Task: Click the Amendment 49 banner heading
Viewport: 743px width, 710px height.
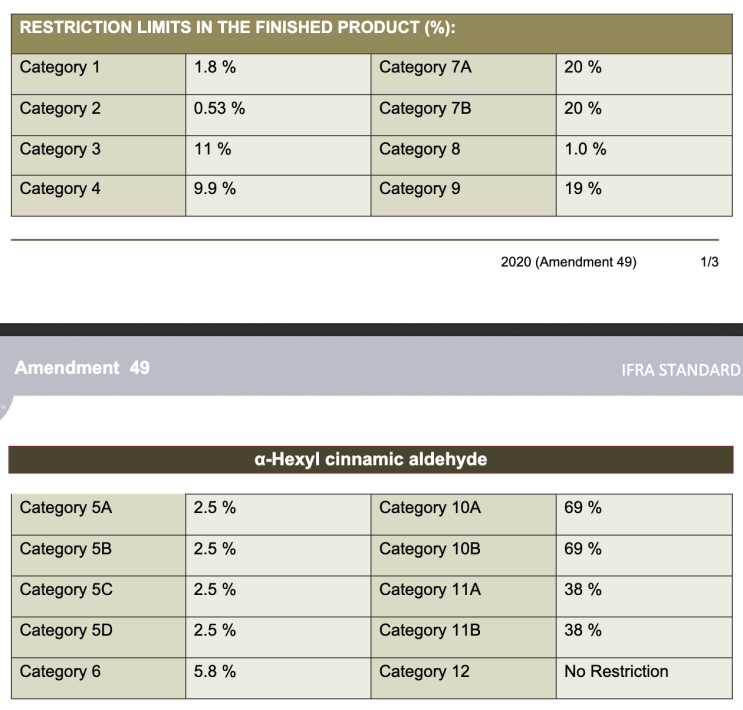Action: click(82, 368)
